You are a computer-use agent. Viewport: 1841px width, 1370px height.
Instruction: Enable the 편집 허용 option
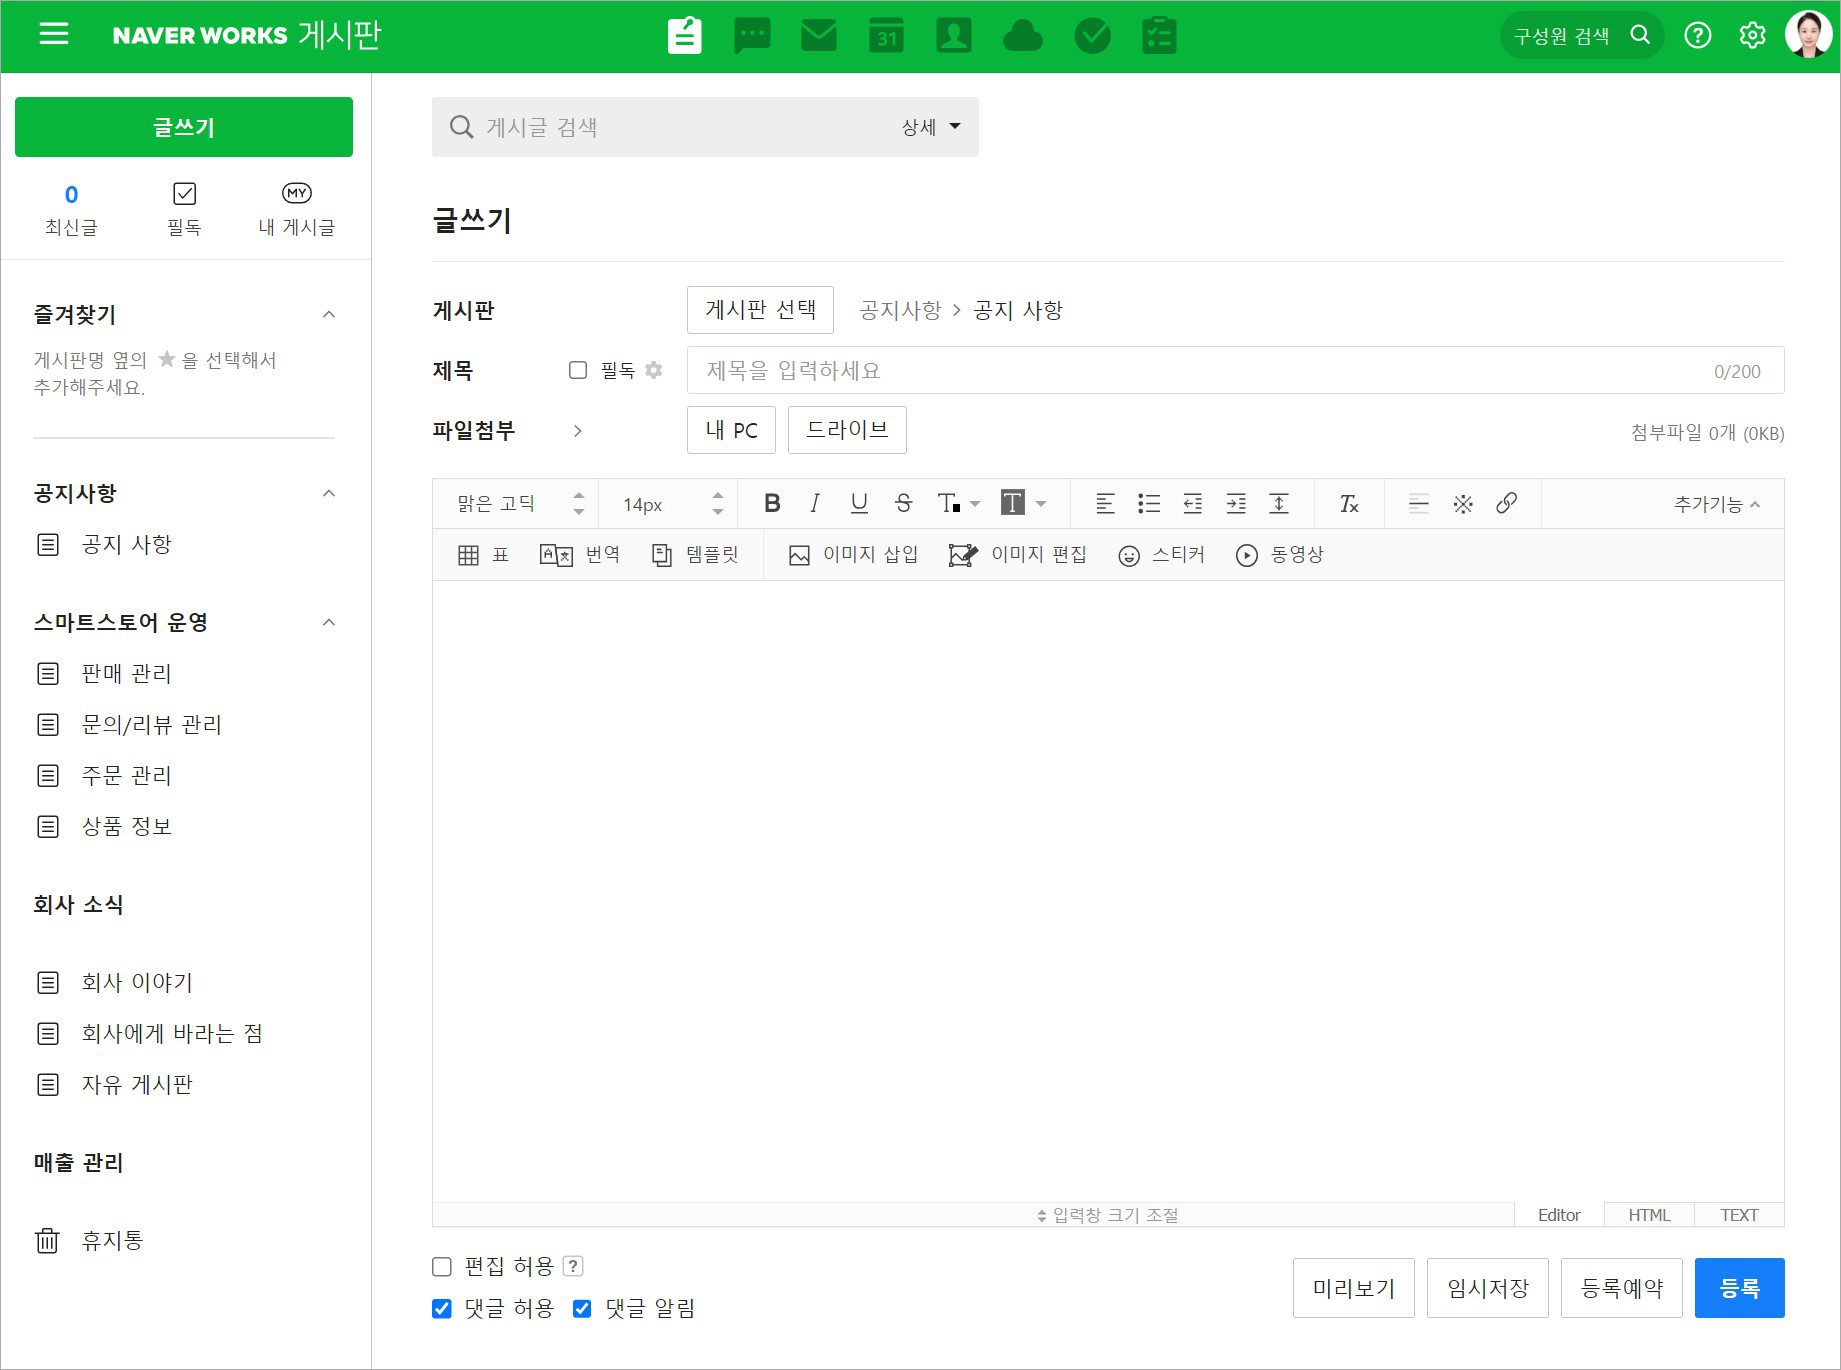[x=441, y=1266]
